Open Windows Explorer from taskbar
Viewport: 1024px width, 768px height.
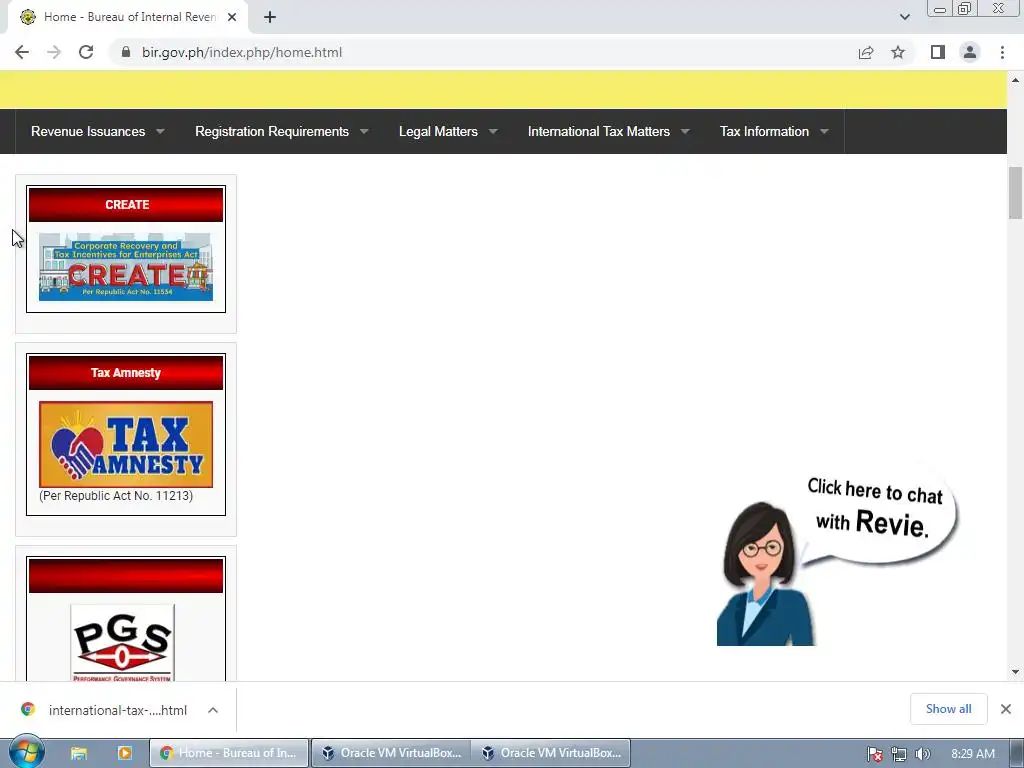(79, 753)
